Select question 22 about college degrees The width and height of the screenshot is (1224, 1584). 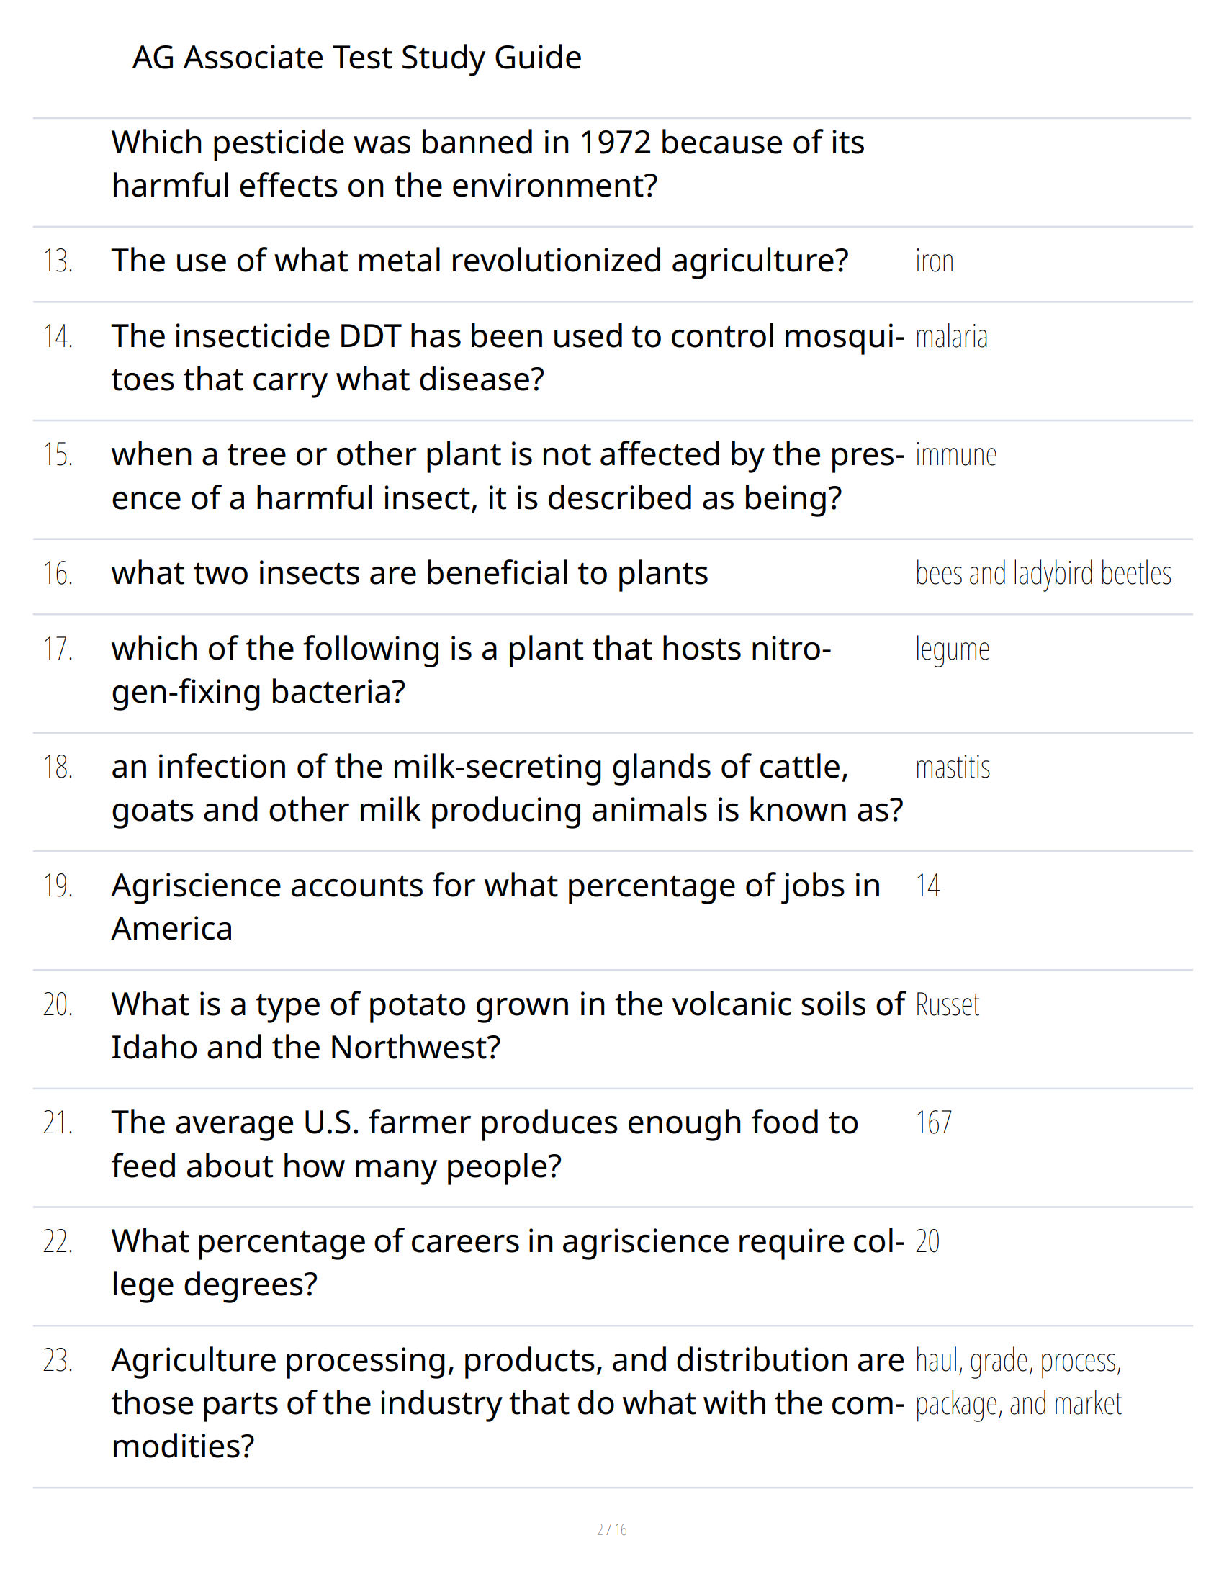point(508,1263)
